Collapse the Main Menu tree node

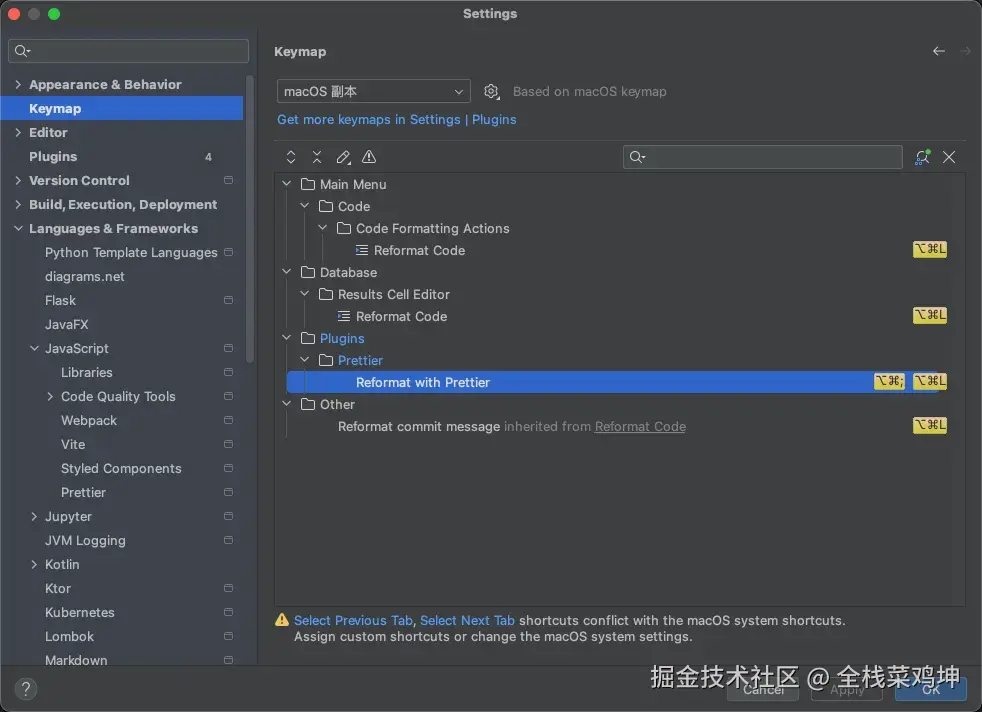[286, 184]
